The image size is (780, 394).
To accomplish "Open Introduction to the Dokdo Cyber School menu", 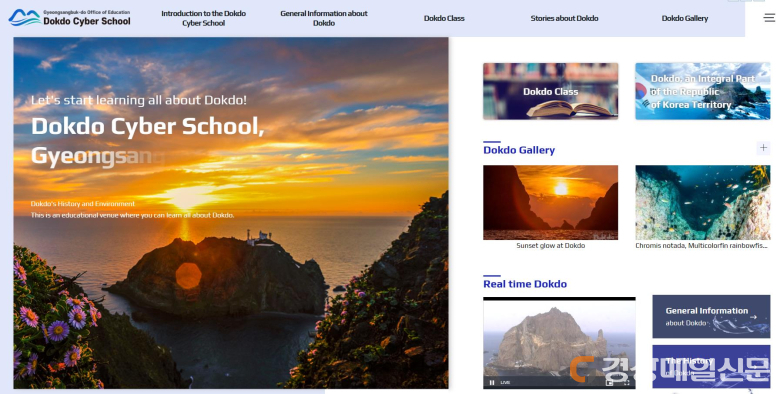I will 203,18.
